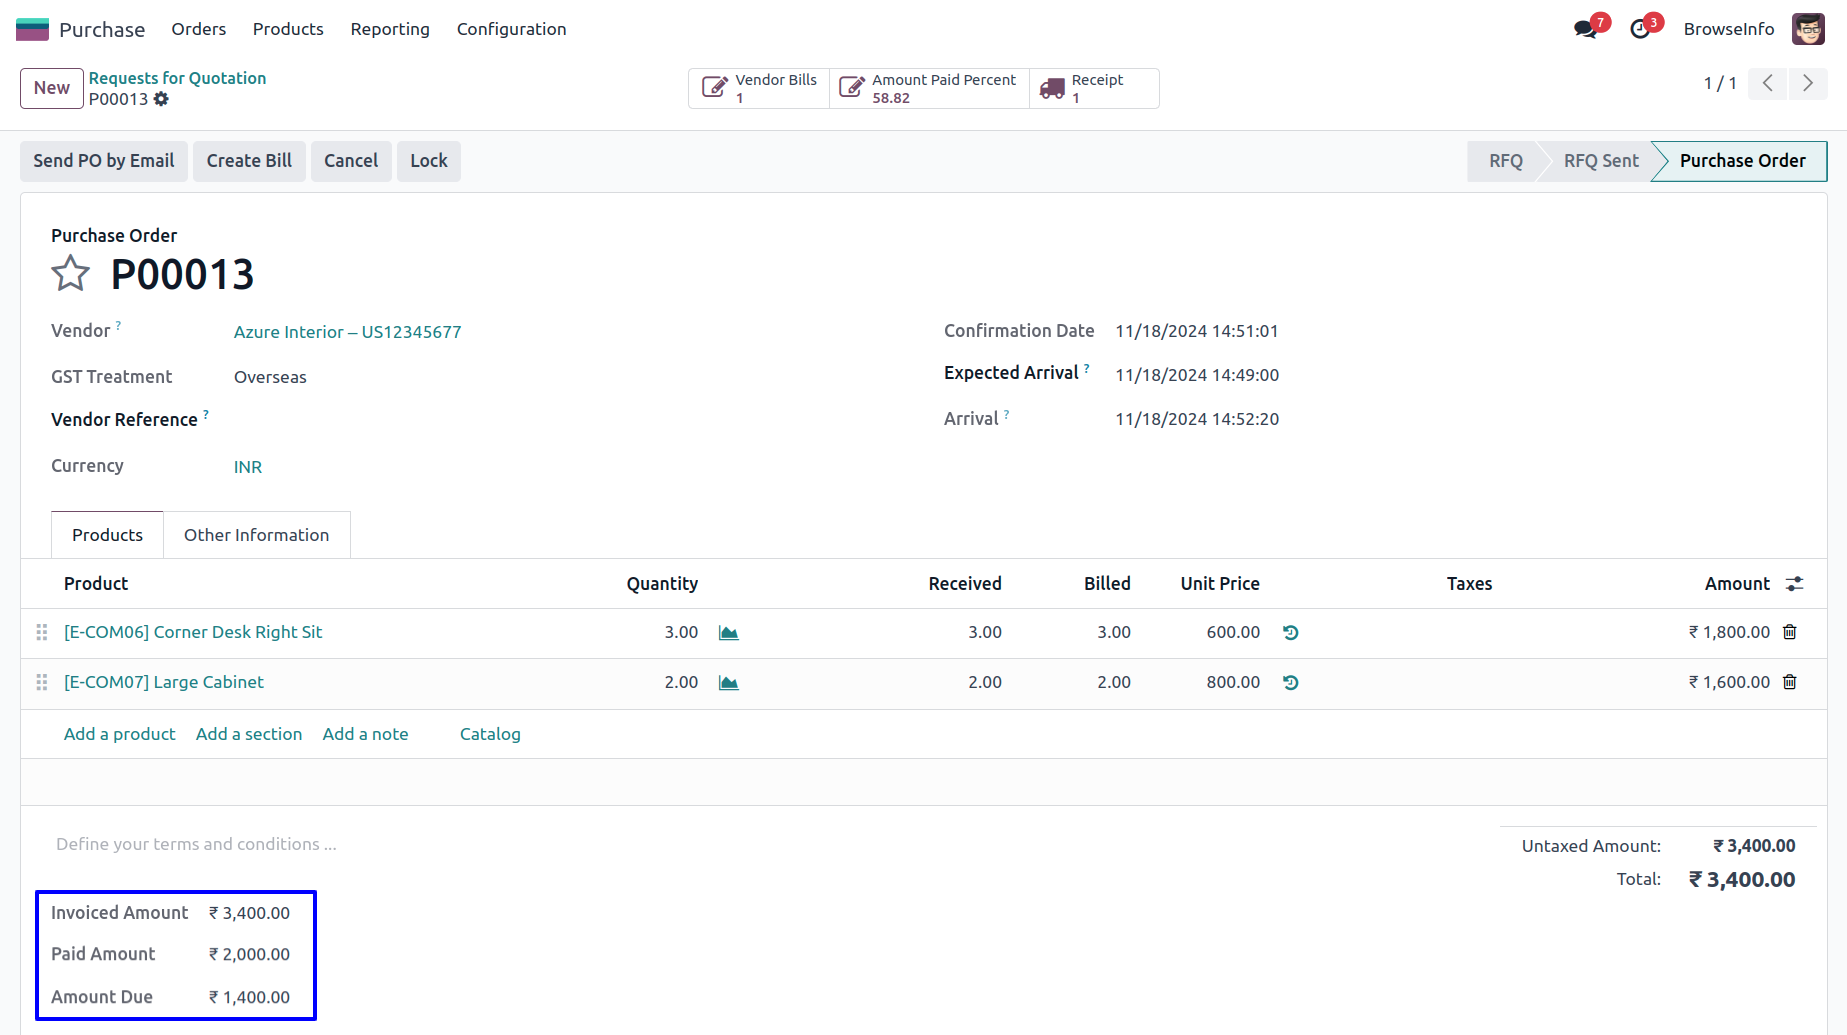Open the gear actions menu beside P00013
The width and height of the screenshot is (1847, 1035).
[161, 99]
